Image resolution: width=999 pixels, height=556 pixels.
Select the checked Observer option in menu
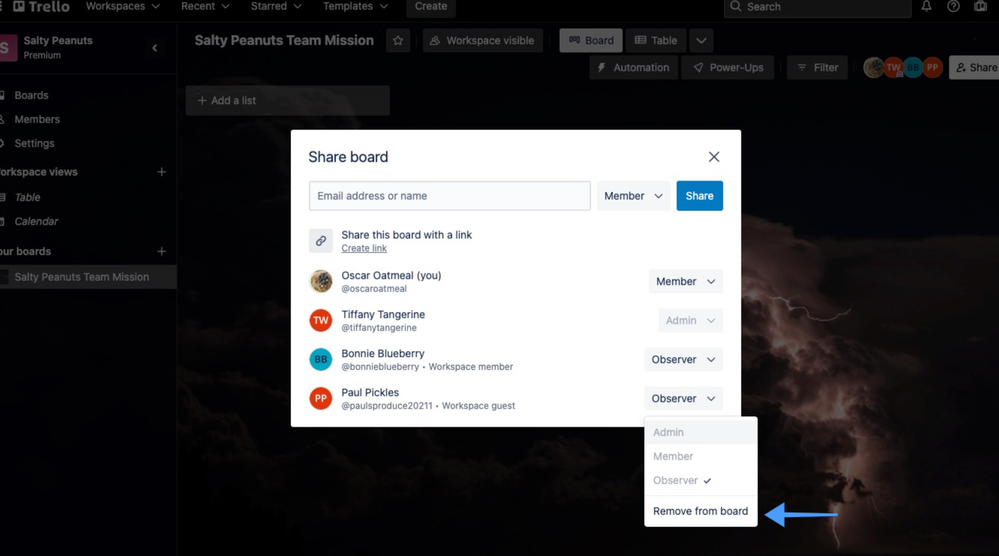point(701,480)
